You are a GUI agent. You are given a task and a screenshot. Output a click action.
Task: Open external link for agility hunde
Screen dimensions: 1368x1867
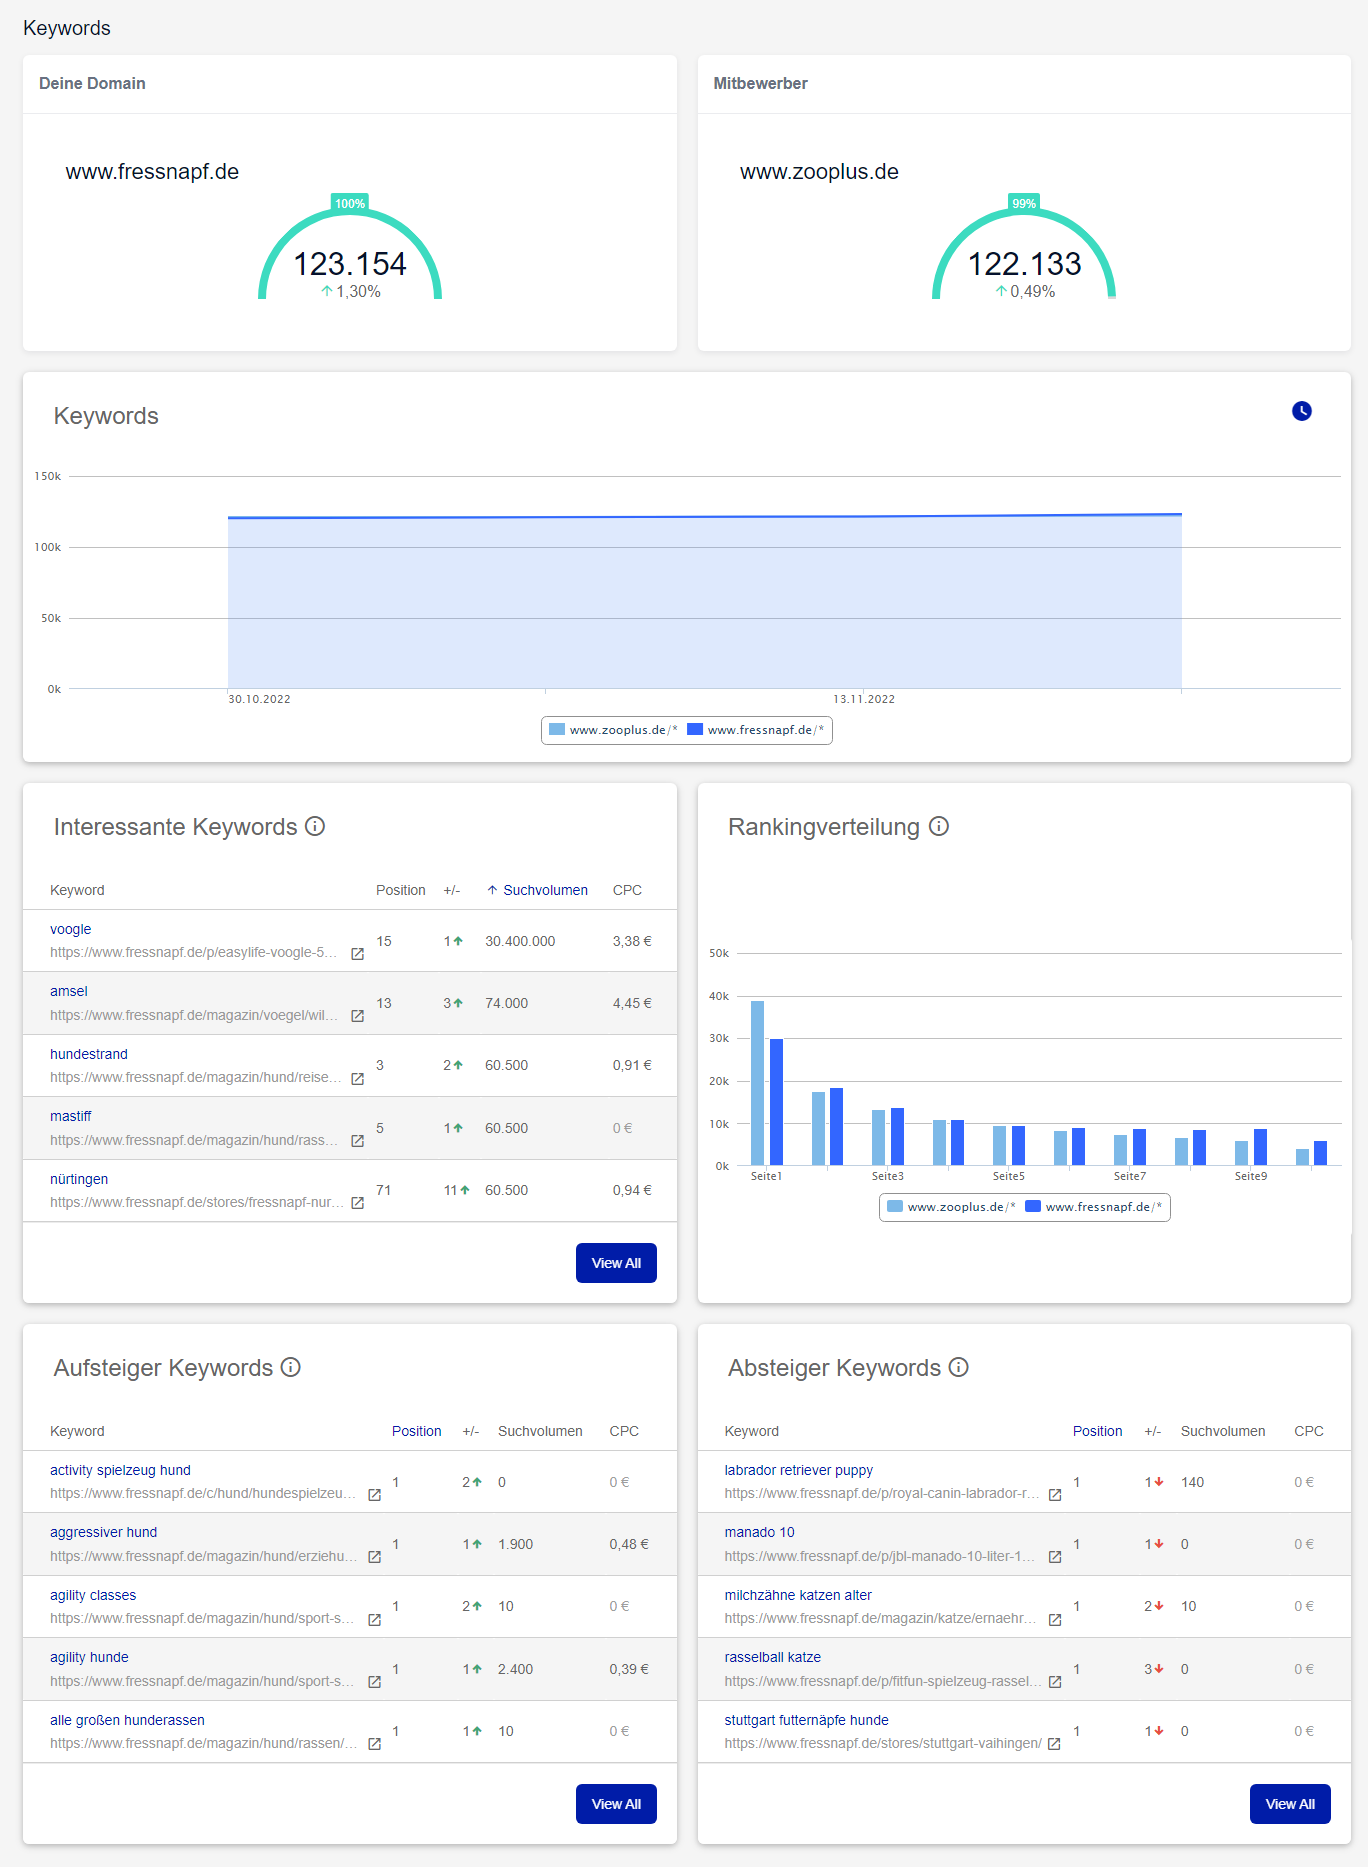(x=374, y=1682)
